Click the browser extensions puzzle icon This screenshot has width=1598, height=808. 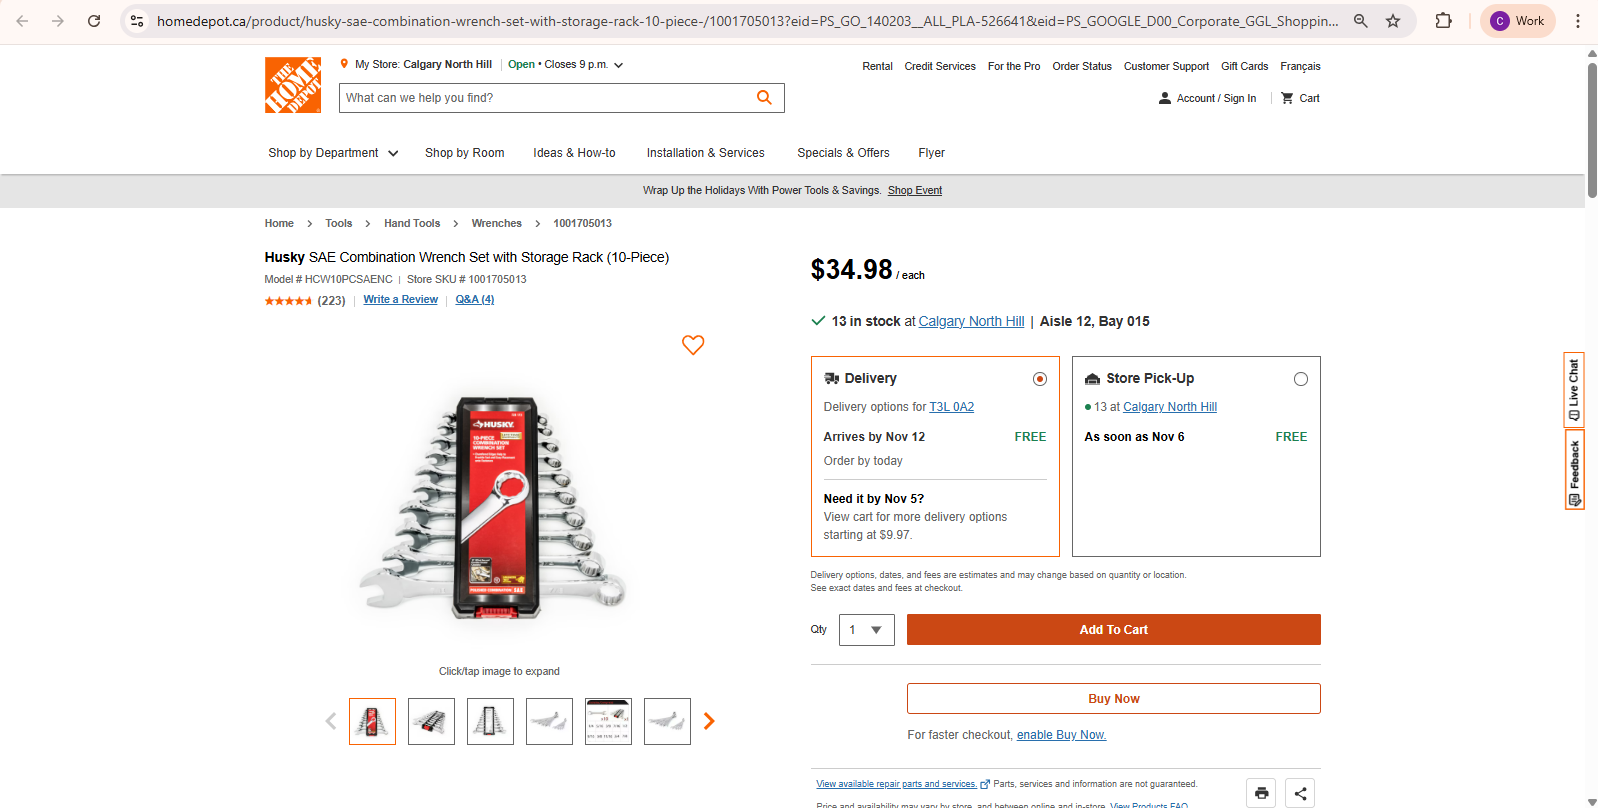(1442, 19)
